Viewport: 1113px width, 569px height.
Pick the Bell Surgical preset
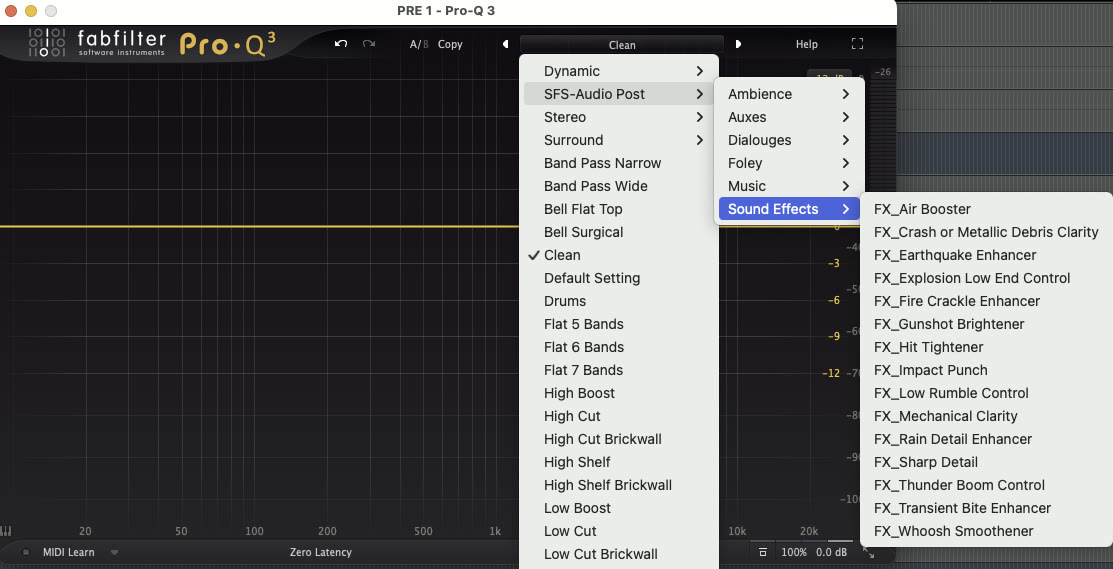[583, 232]
